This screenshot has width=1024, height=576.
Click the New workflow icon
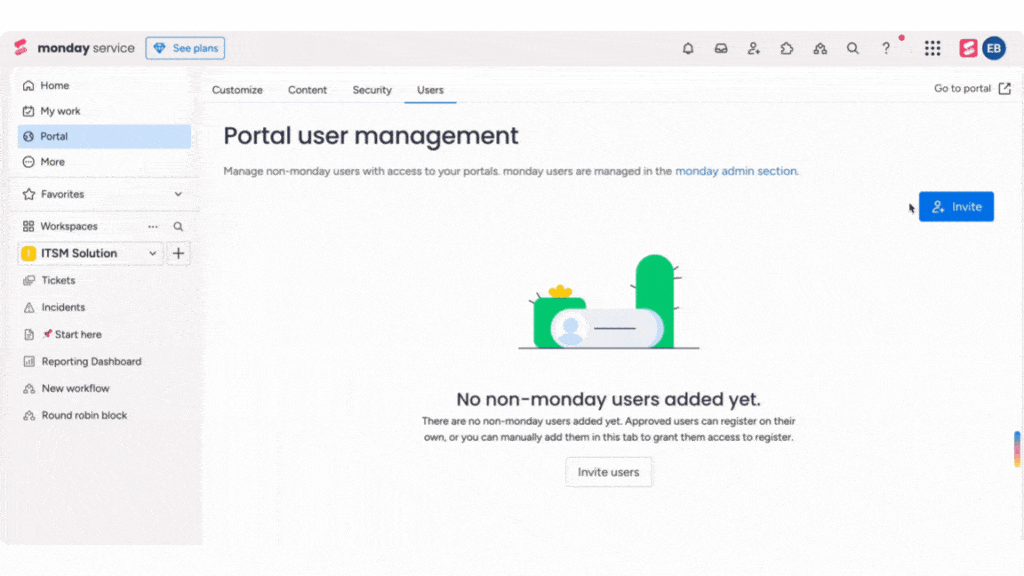(x=29, y=389)
